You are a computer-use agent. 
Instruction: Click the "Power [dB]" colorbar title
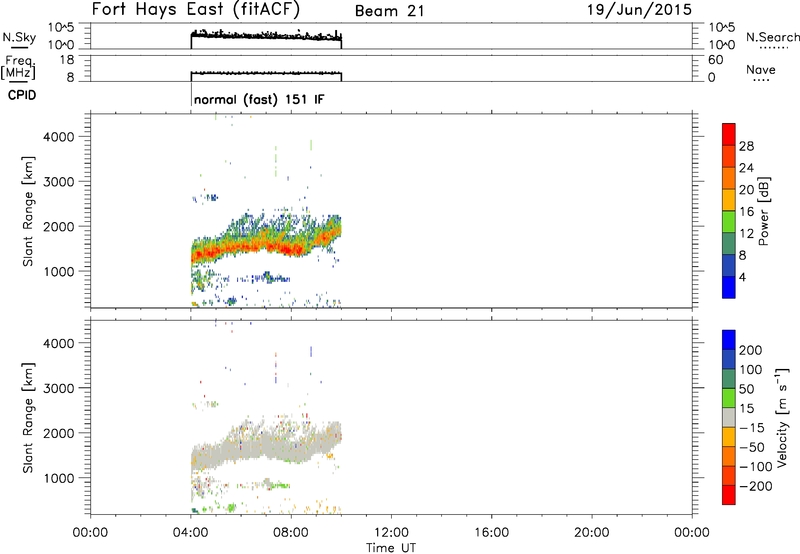pos(764,211)
